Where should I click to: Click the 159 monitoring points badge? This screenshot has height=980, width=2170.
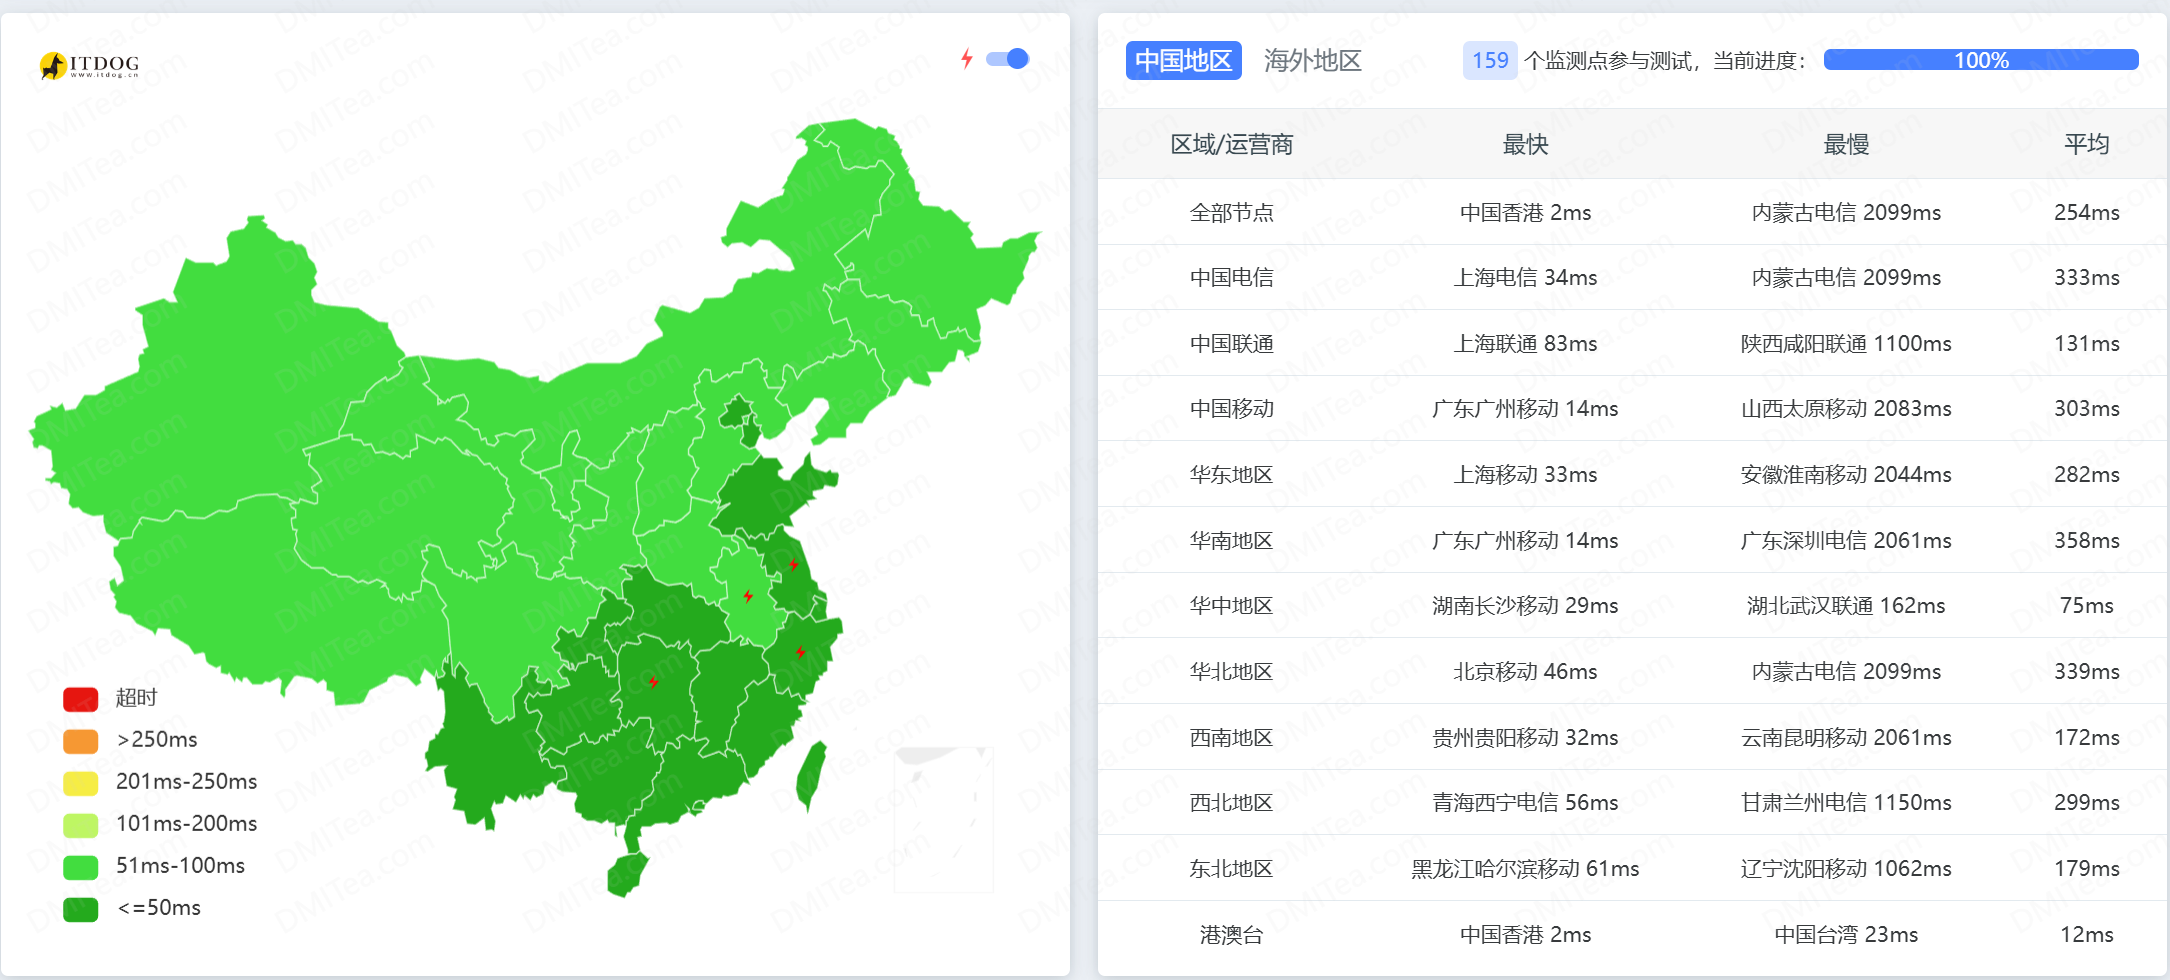coord(1489,61)
